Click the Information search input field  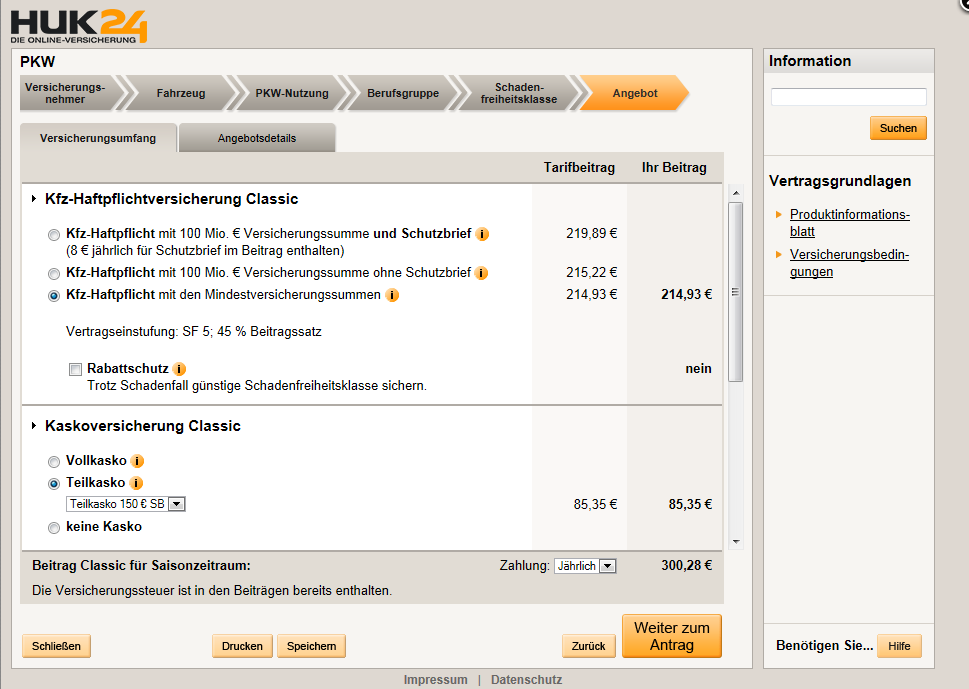tap(848, 97)
